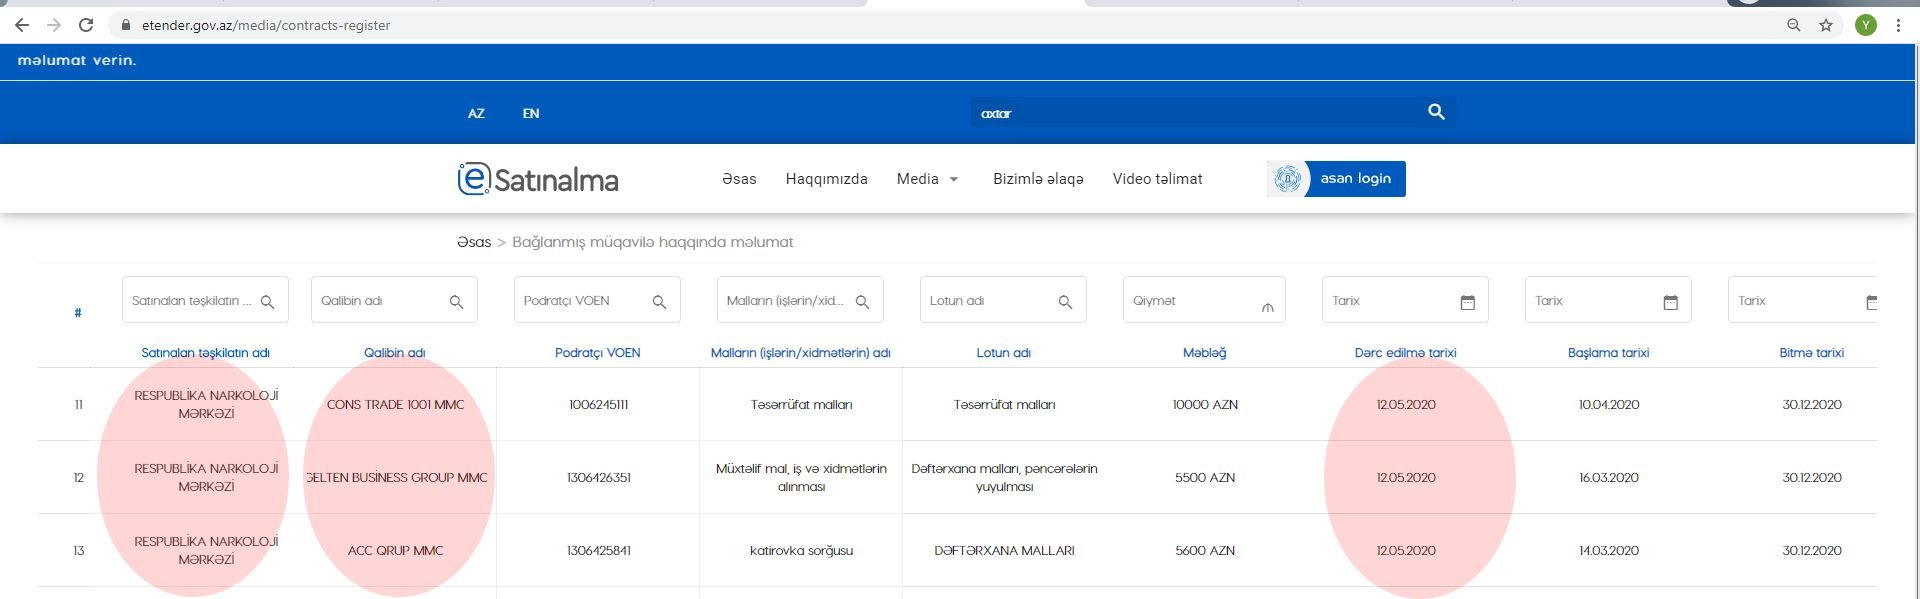
Task: Switch the site language to EN
Action: click(x=531, y=113)
